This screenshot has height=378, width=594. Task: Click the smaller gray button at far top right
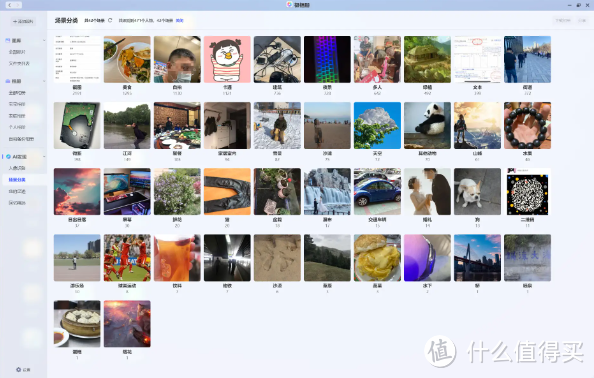click(x=582, y=20)
